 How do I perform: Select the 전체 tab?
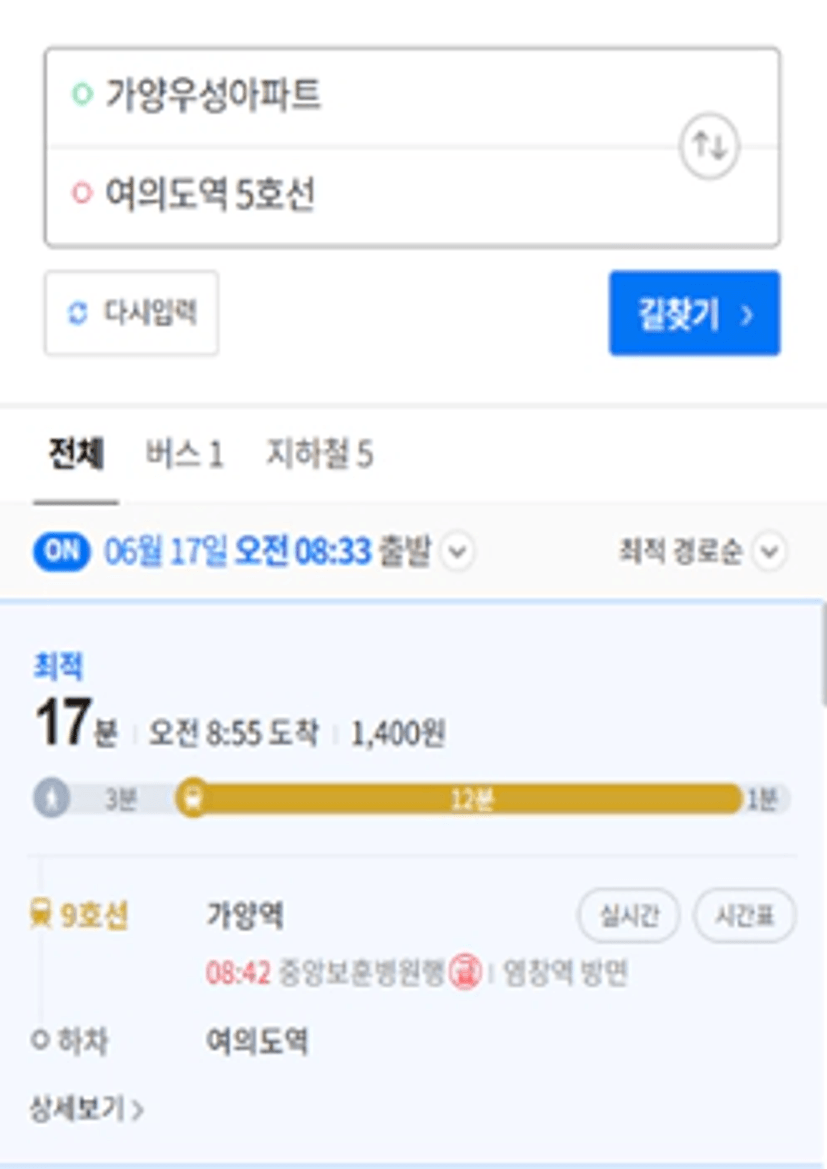[x=76, y=454]
